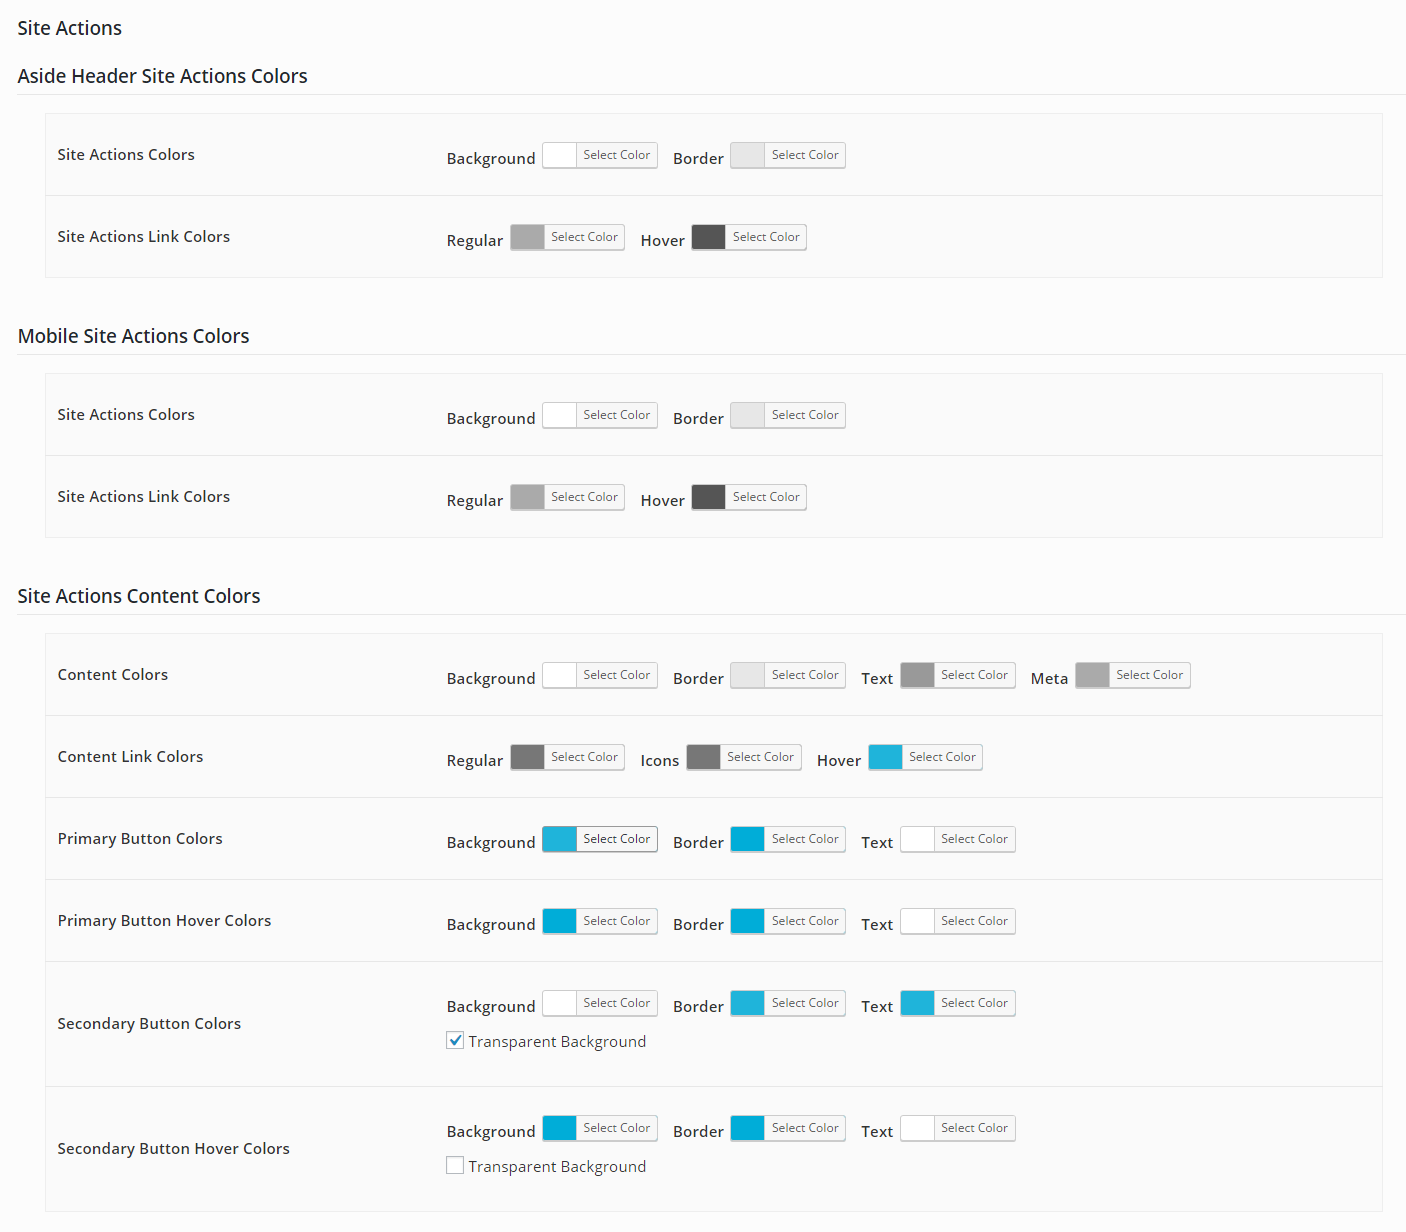Click Secondary Button Hover Colors Text swatch

[x=917, y=1128]
